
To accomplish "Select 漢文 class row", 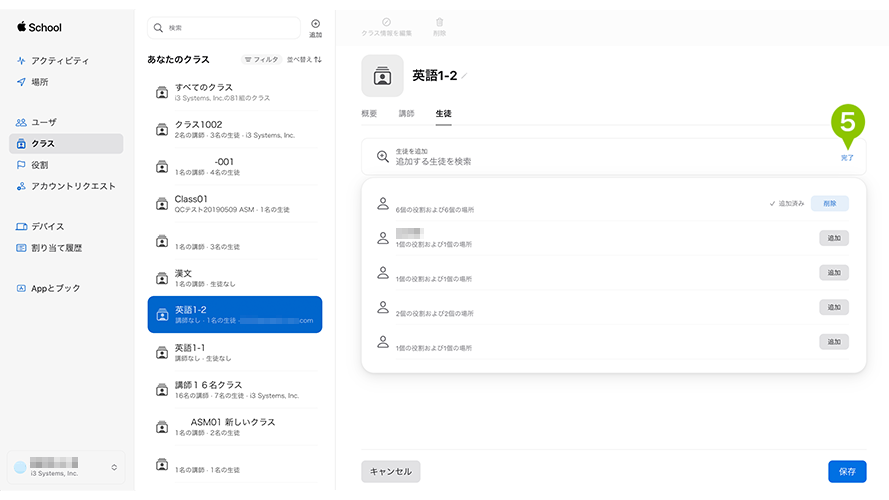I will (235, 278).
